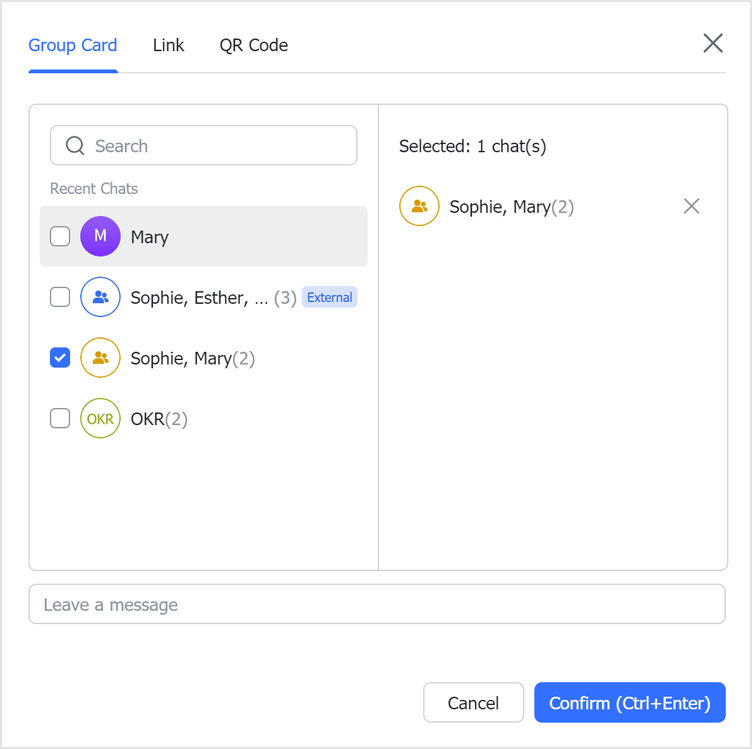This screenshot has height=749, width=752.
Task: Click Confirm (Ctrl+Enter) button
Action: click(630, 703)
